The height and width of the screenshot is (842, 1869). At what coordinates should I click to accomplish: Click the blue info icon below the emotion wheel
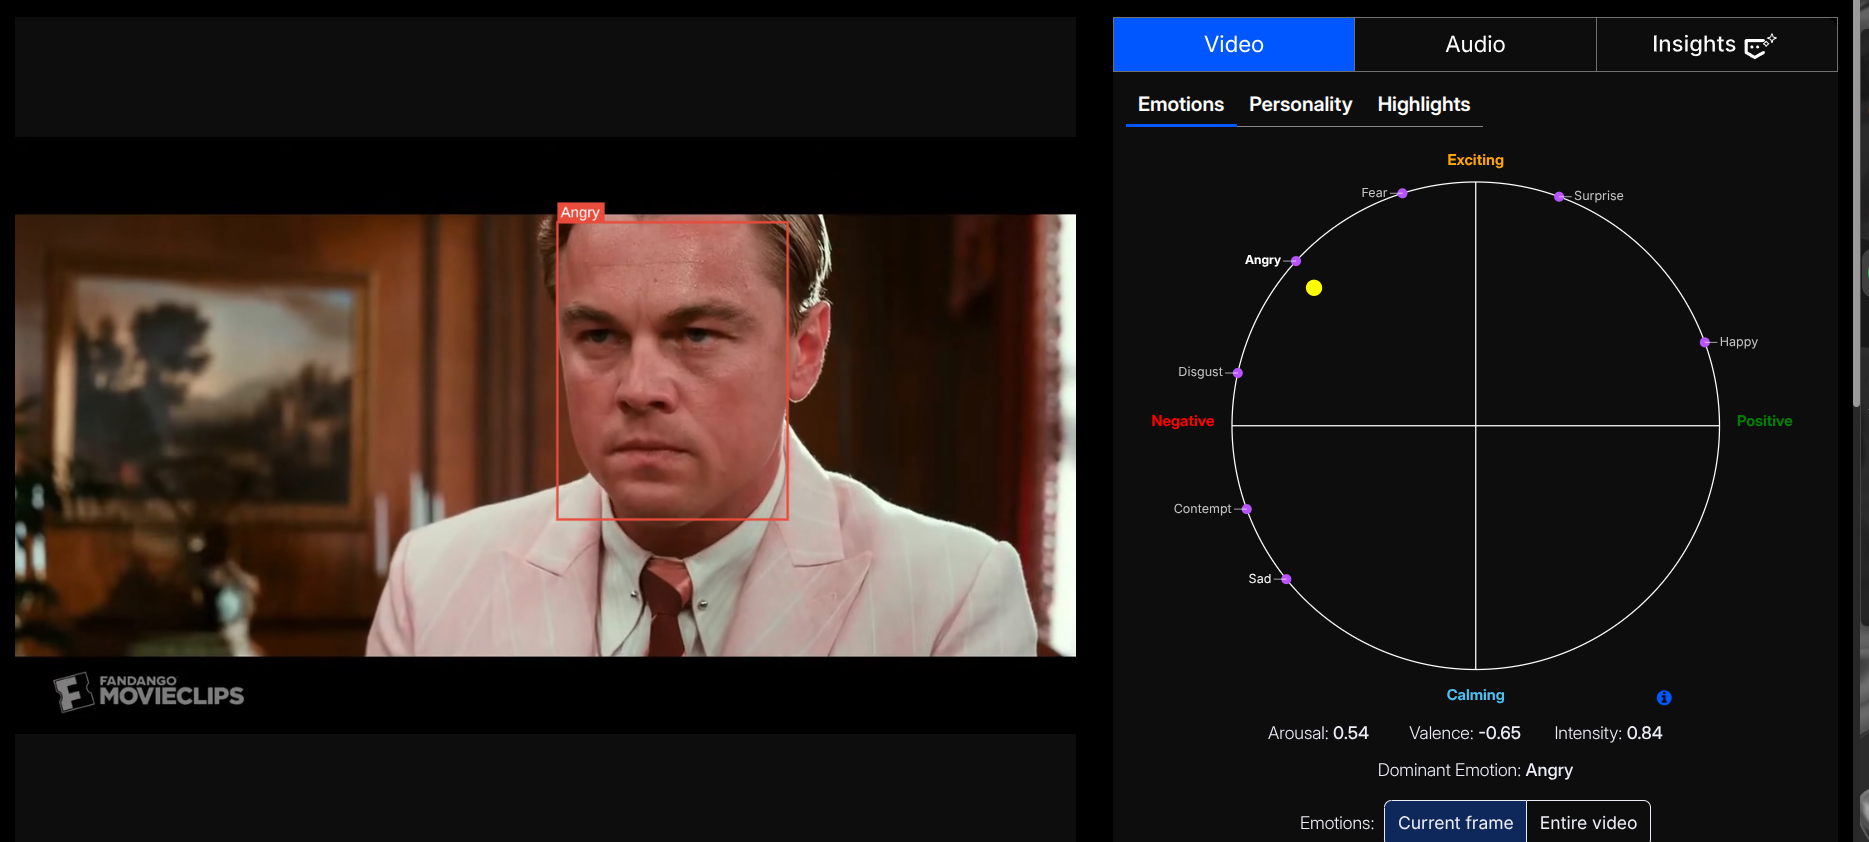pyautogui.click(x=1664, y=698)
